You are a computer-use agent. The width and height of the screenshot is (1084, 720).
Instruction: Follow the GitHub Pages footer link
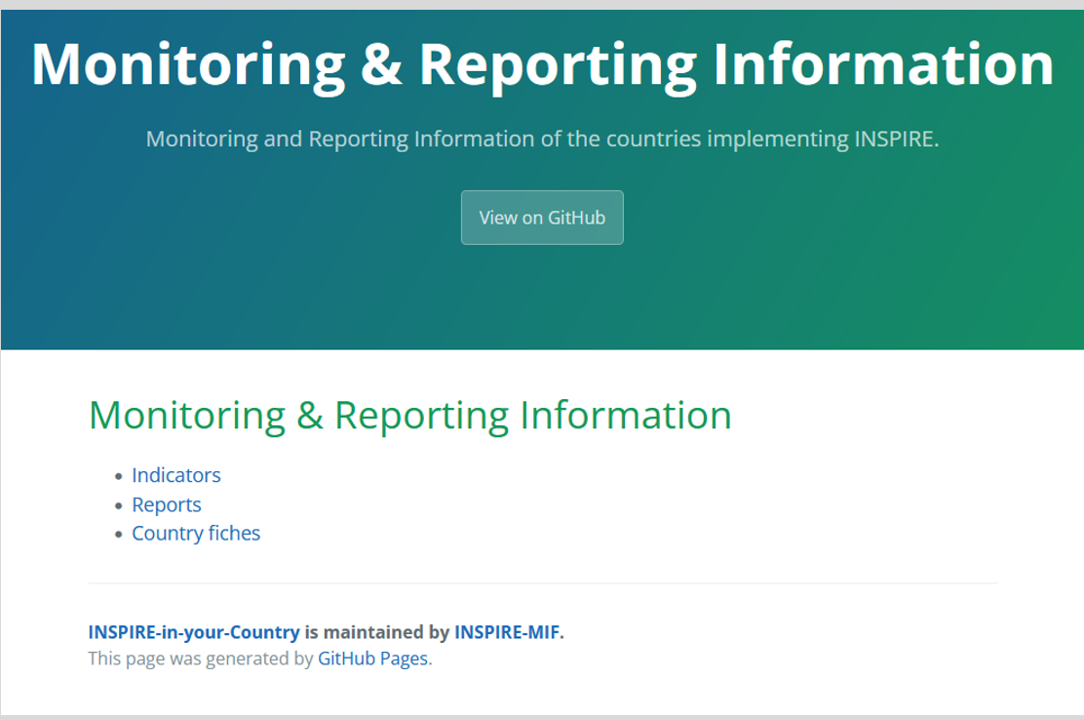tap(372, 658)
